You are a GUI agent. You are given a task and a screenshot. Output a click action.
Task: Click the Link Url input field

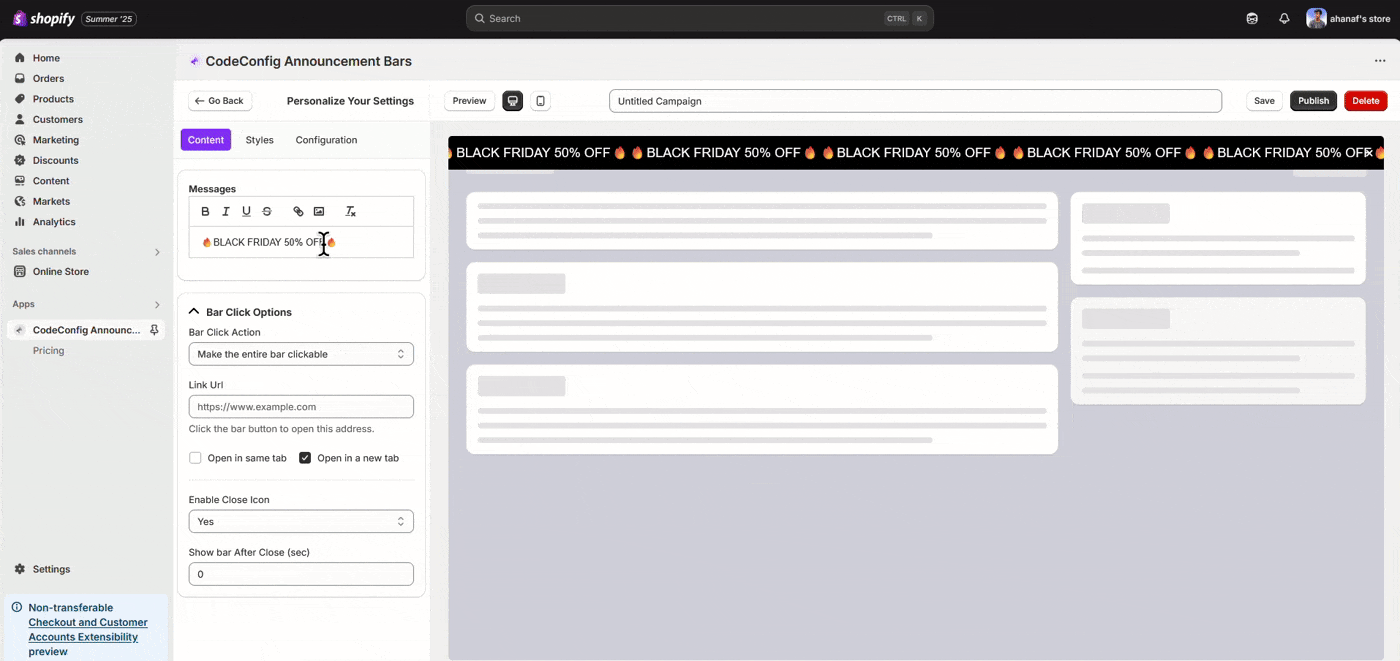(301, 407)
